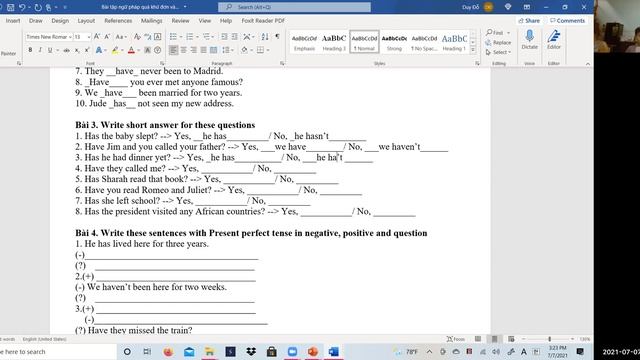The height and width of the screenshot is (360, 640).
Task: Click Undo icon in title bar
Action: pos(22,7)
